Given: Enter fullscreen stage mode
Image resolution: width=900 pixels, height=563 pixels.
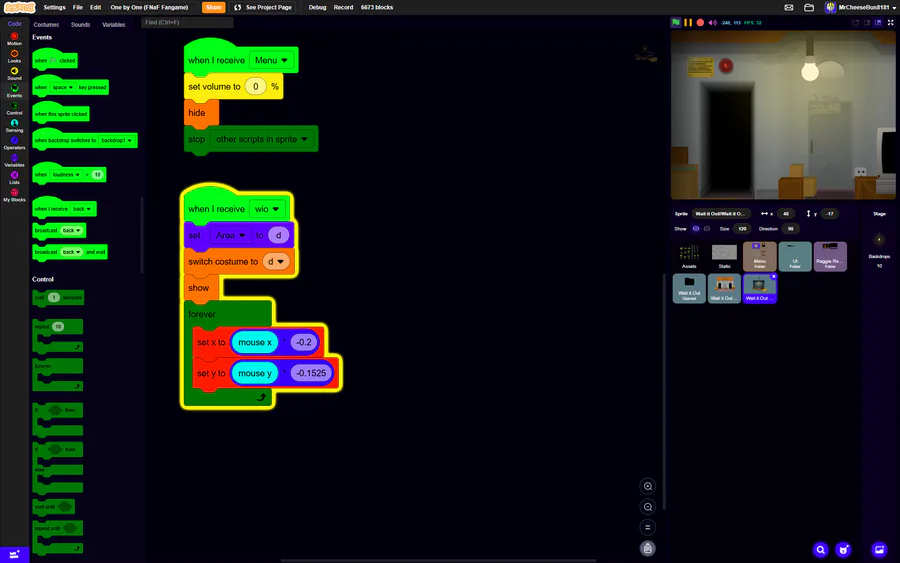Looking at the screenshot, I should pos(890,22).
